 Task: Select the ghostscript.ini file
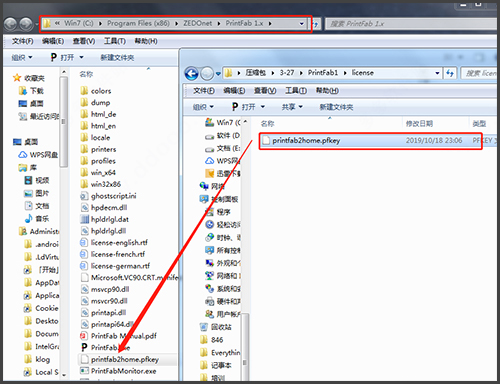(x=108, y=196)
